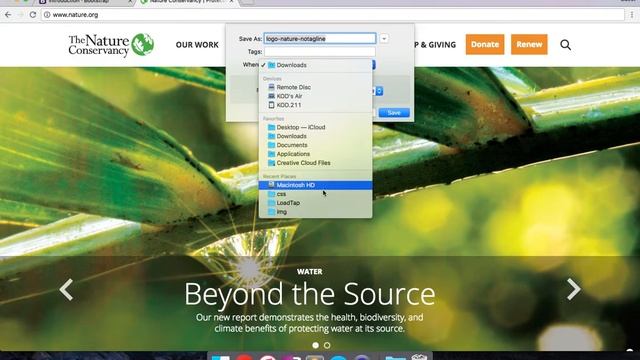The width and height of the screenshot is (640, 360).
Task: Click the Save button in dialog
Action: [394, 113]
